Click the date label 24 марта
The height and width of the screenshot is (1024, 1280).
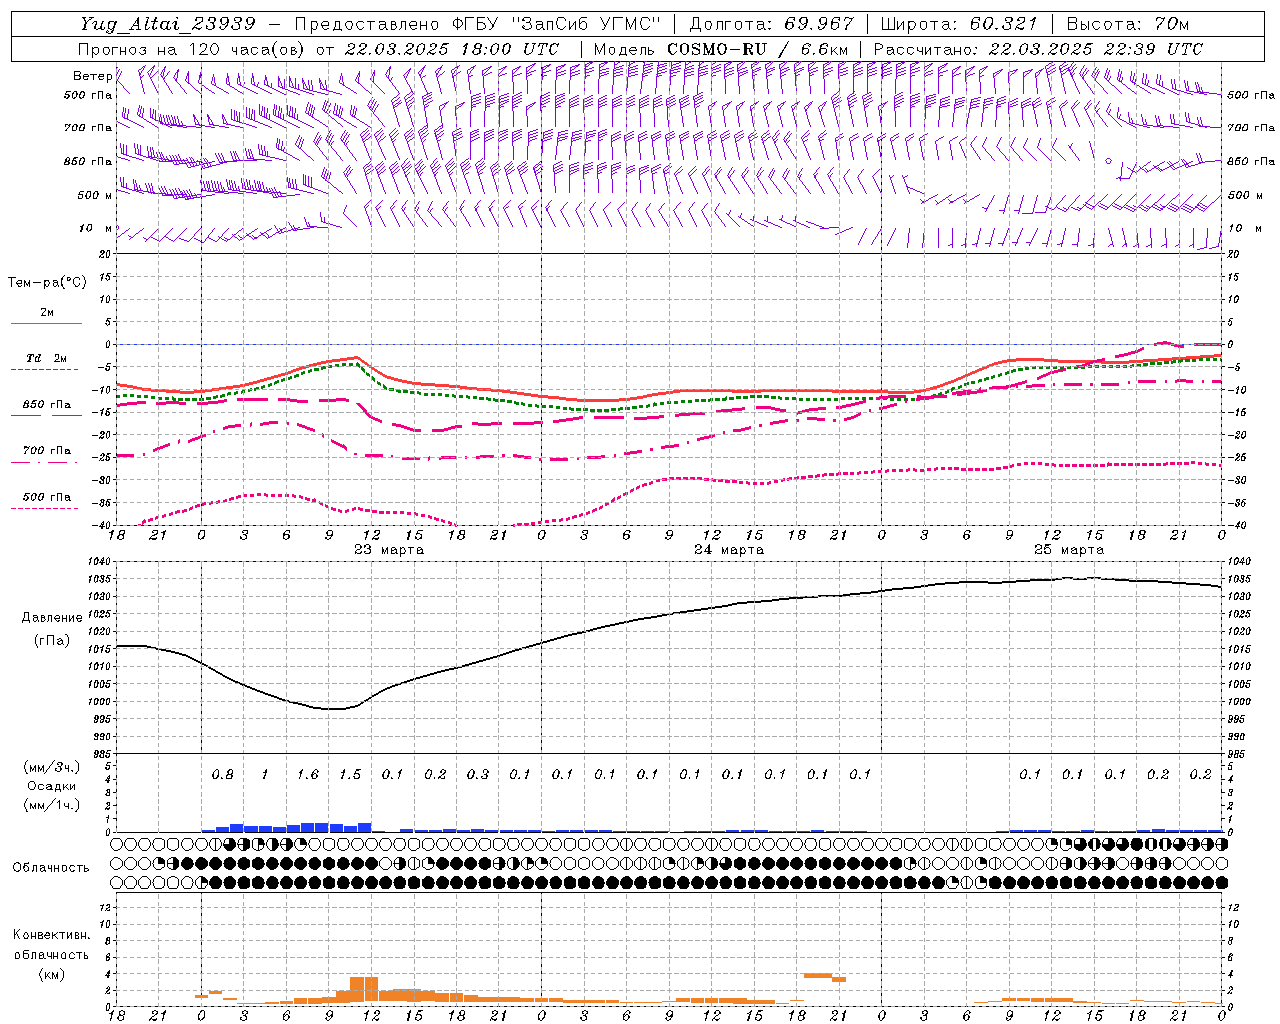(729, 550)
